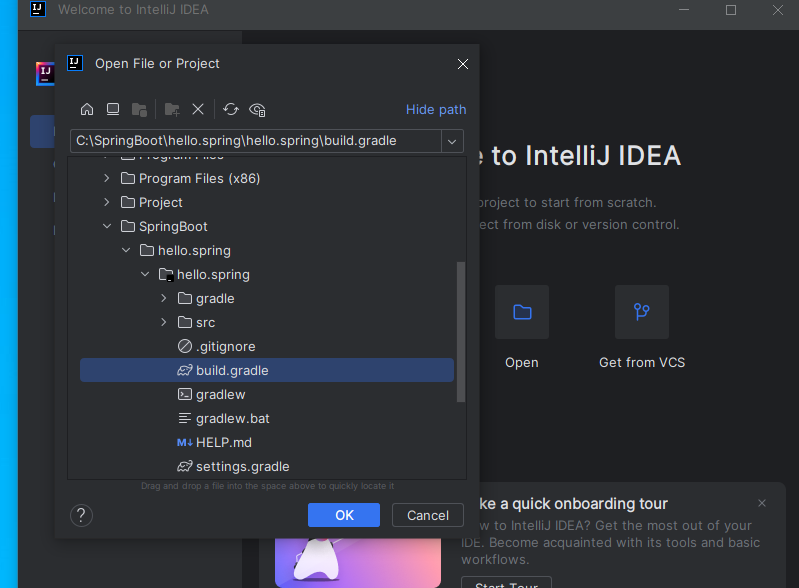Open the project directory toolbar icon
This screenshot has height=588, width=799.
[x=139, y=110]
